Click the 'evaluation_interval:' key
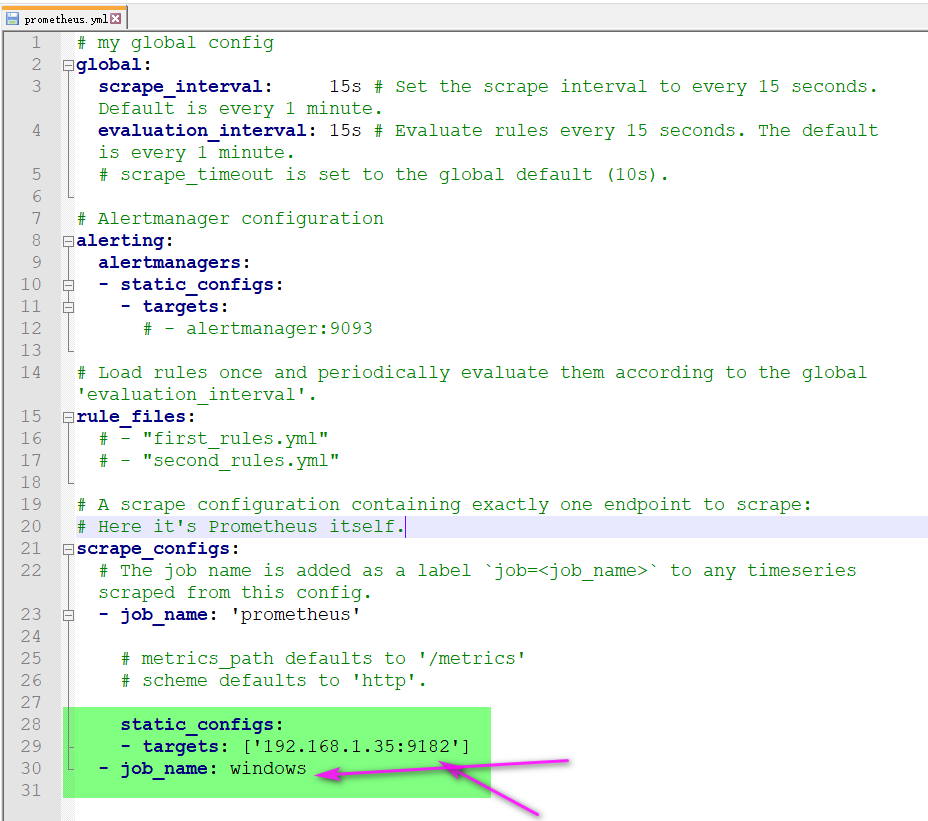 click(x=207, y=130)
